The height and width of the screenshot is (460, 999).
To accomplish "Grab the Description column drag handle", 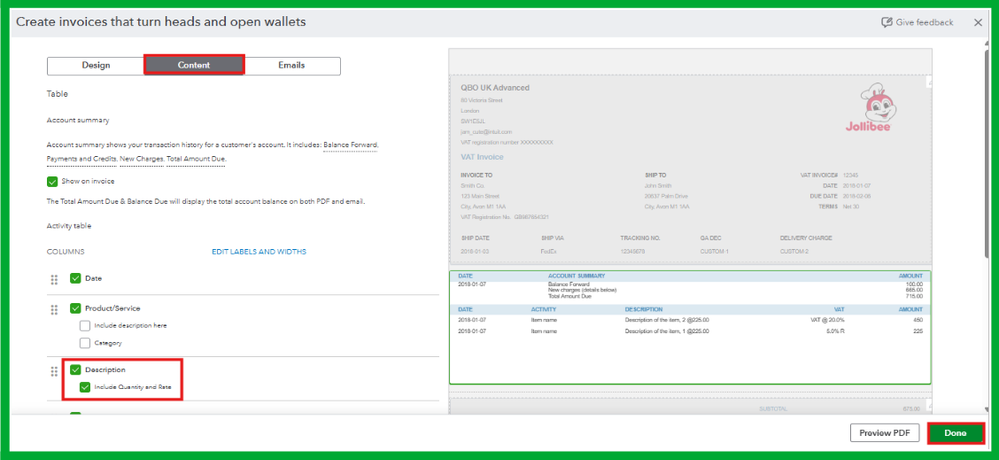I will point(54,370).
